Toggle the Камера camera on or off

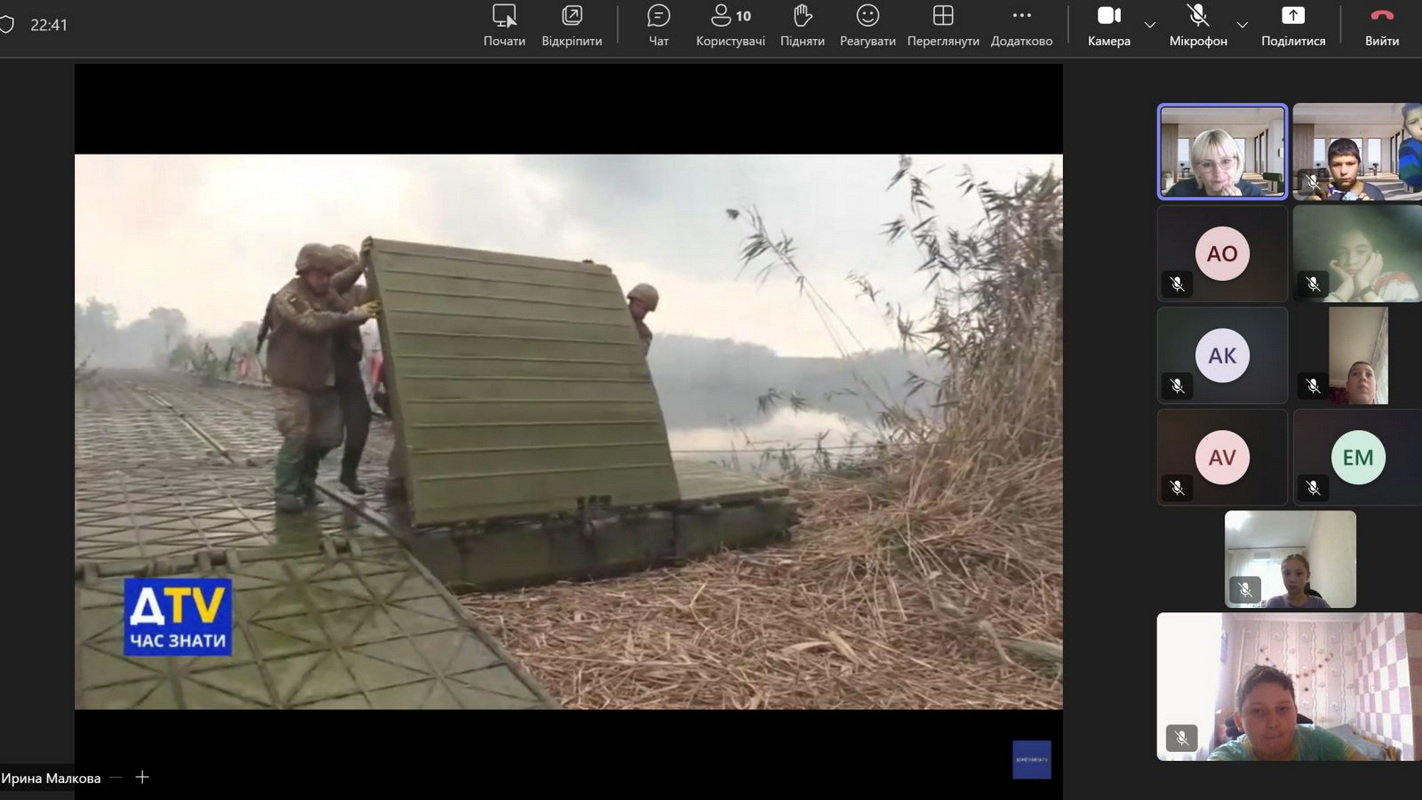click(1108, 26)
